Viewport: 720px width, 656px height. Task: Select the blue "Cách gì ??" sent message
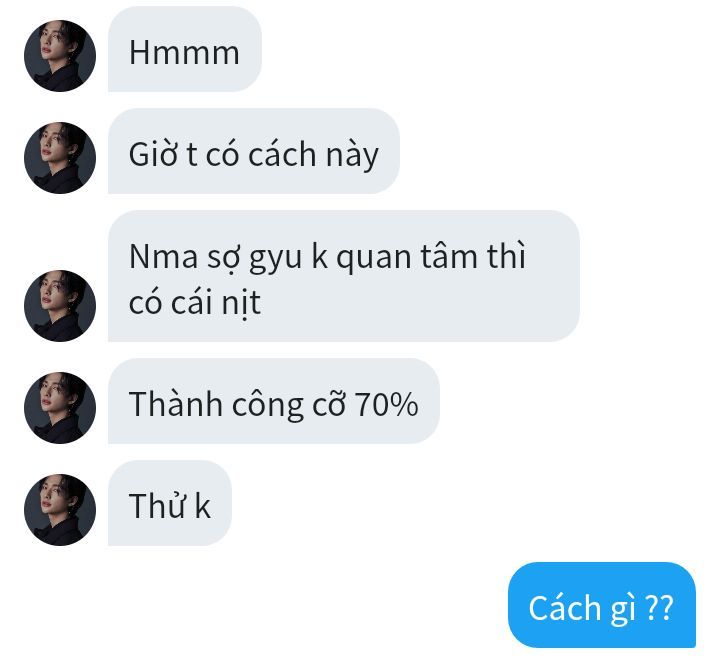pyautogui.click(x=602, y=605)
